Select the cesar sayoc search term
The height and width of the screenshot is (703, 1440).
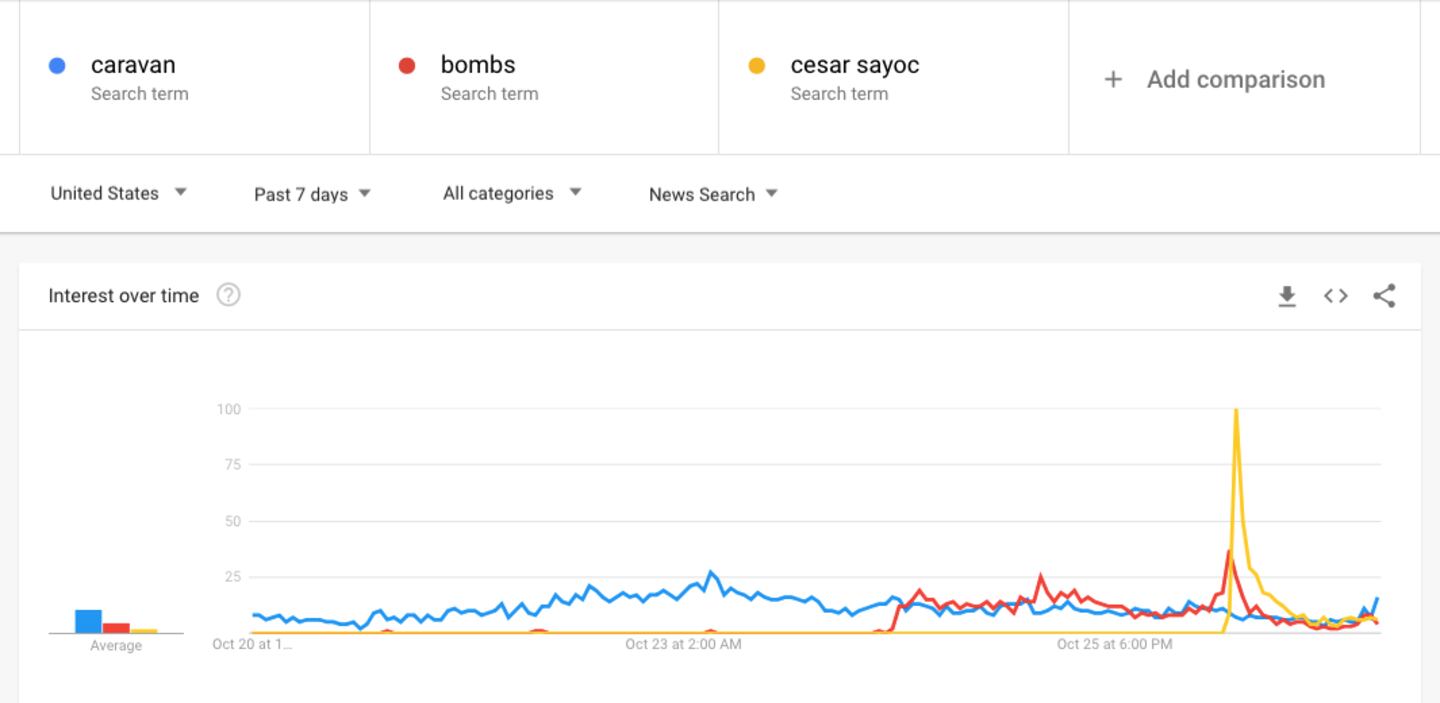click(854, 66)
